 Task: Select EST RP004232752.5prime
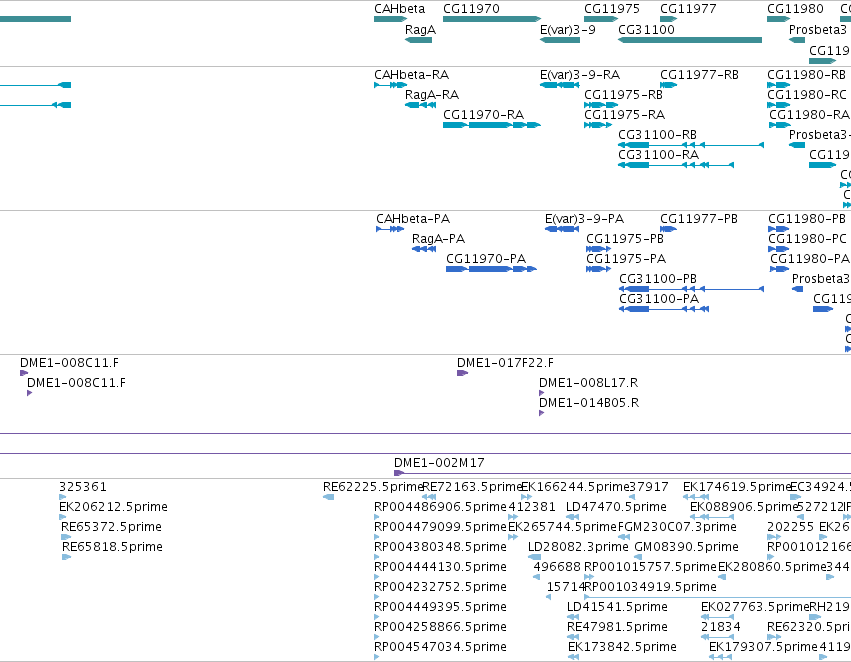tap(440, 587)
